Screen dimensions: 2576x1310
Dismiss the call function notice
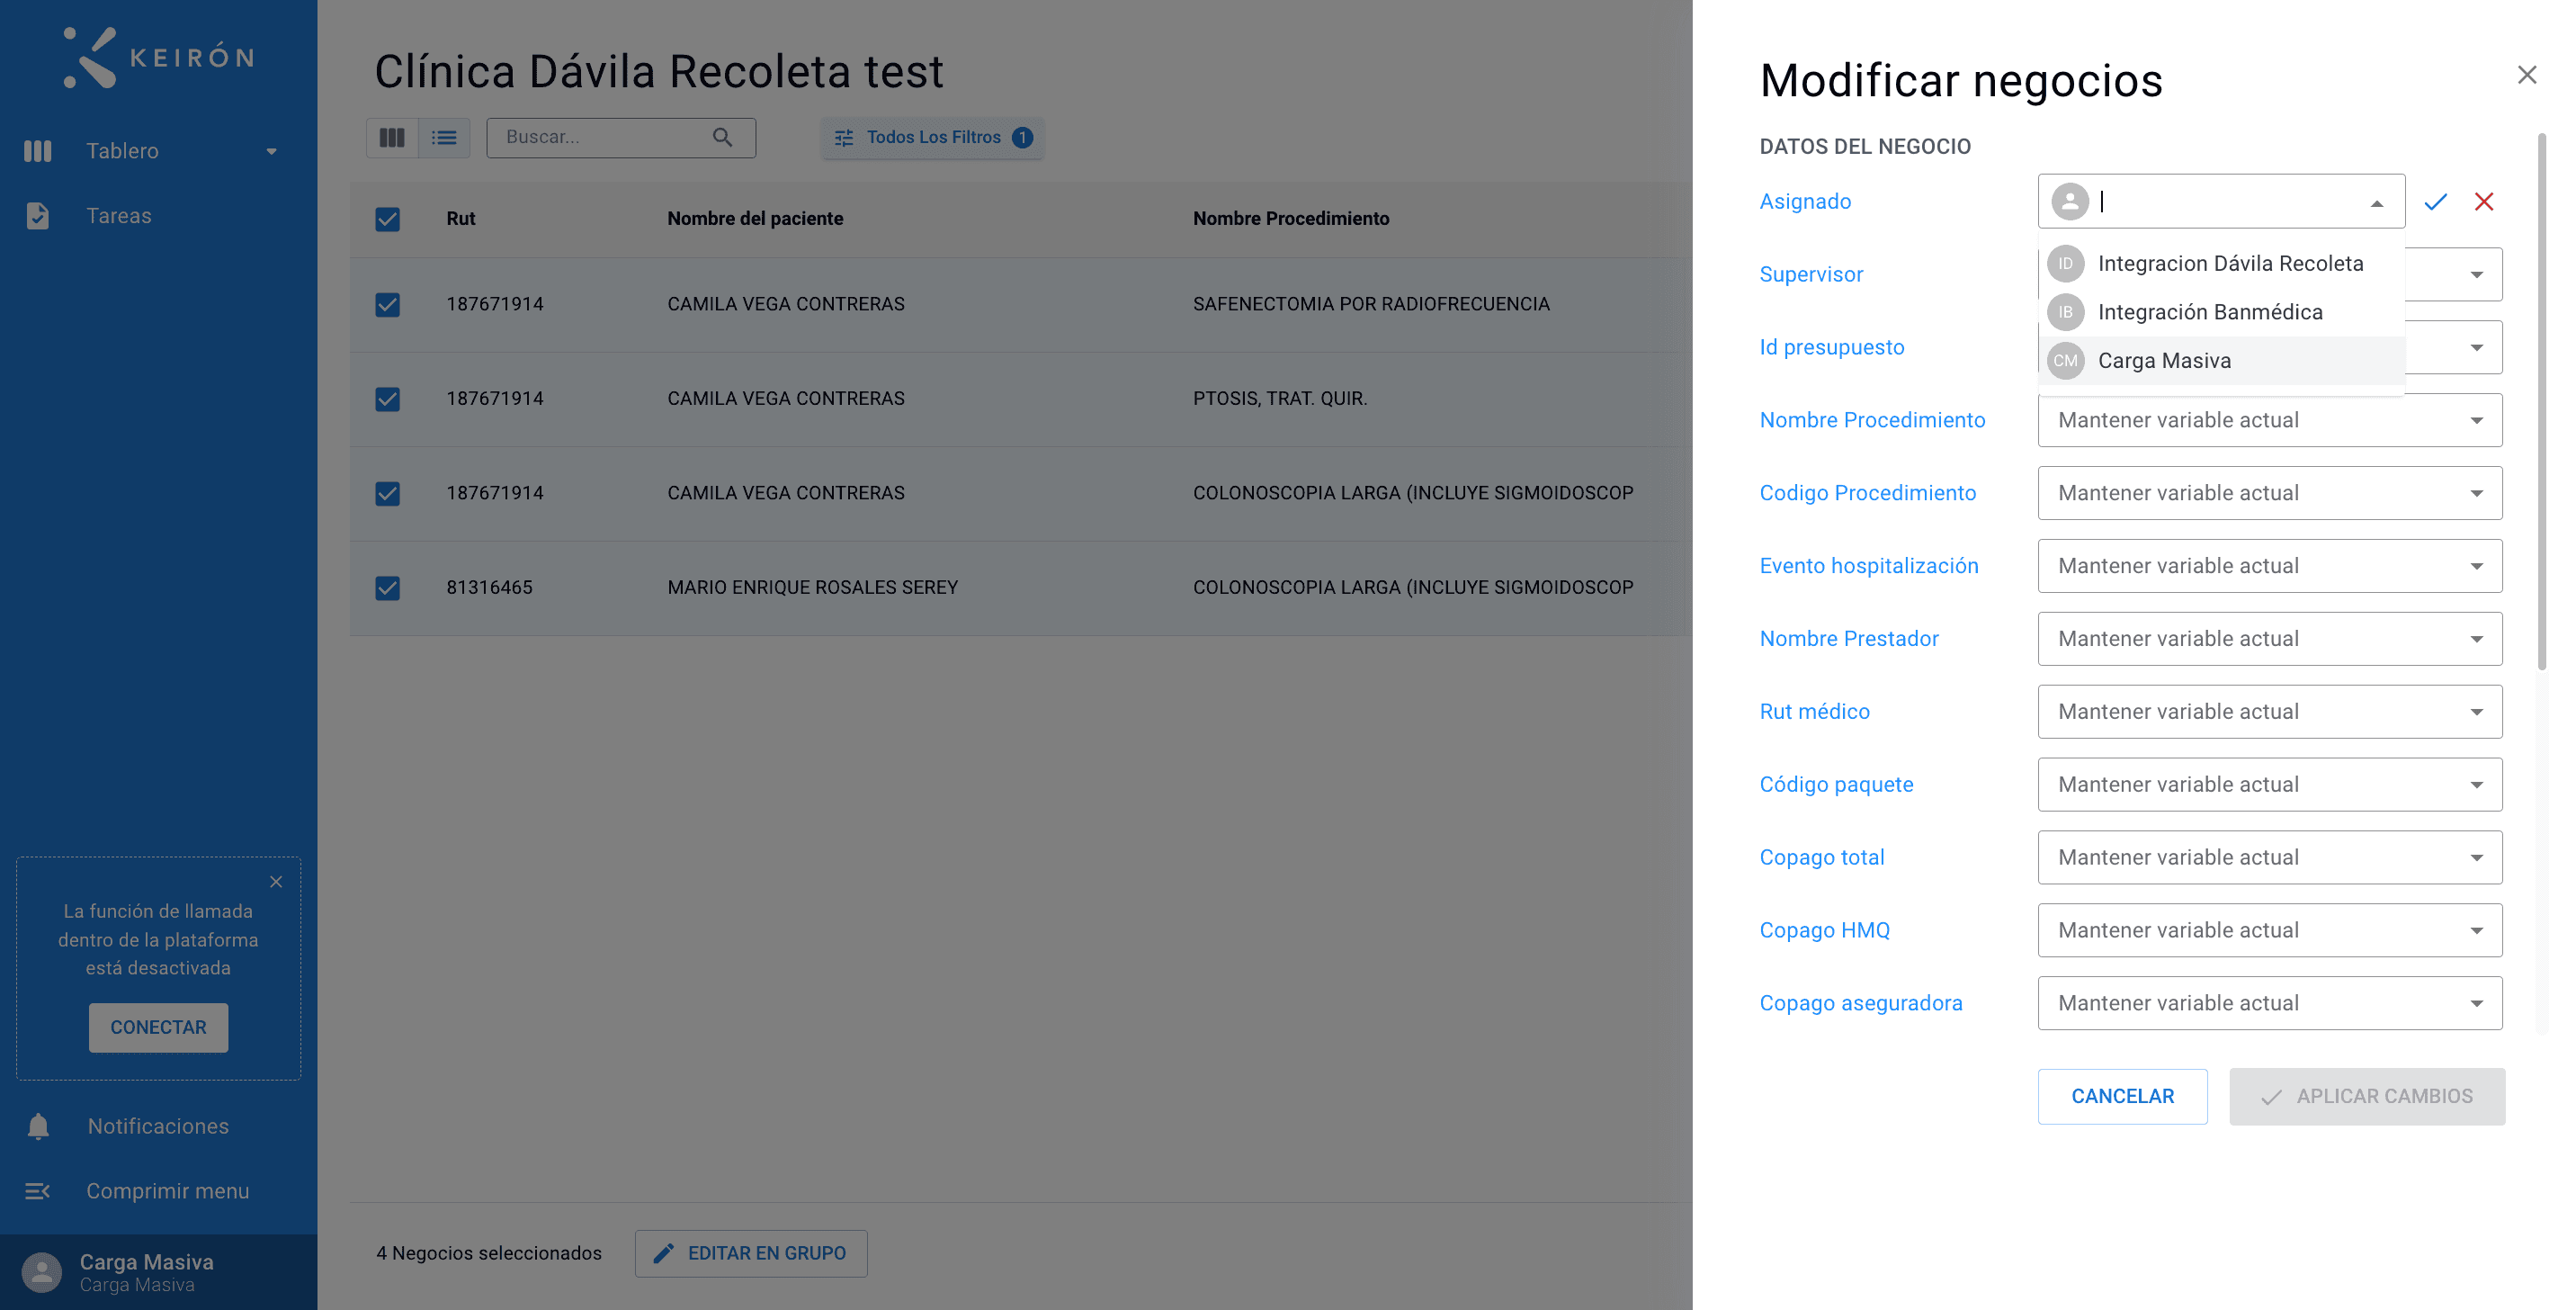(276, 882)
